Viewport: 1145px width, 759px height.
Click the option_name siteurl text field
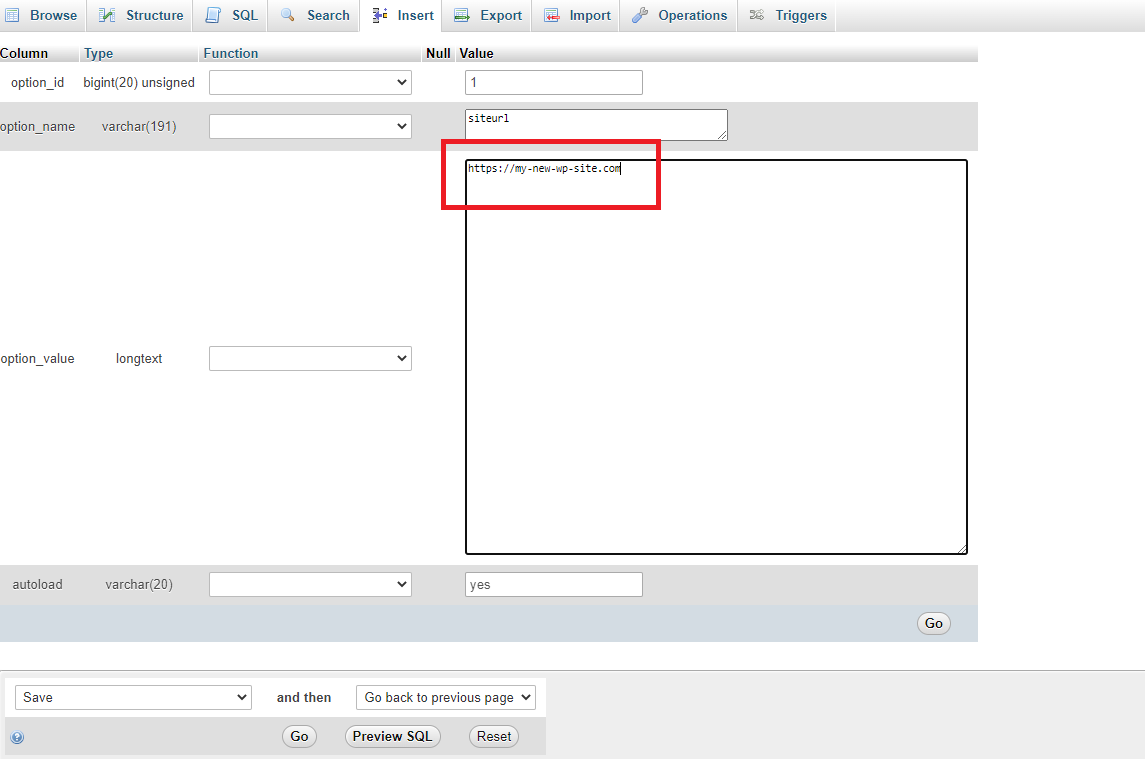pyautogui.click(x=596, y=125)
